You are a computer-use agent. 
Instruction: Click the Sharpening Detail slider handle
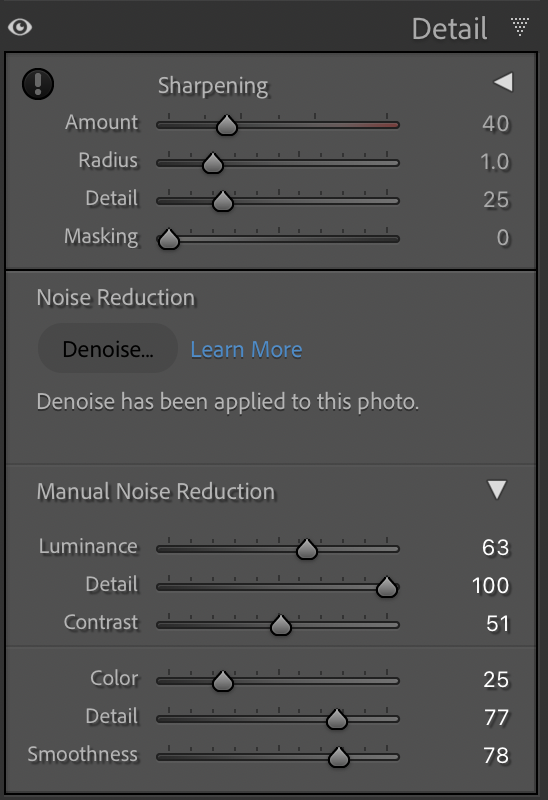pyautogui.click(x=222, y=201)
